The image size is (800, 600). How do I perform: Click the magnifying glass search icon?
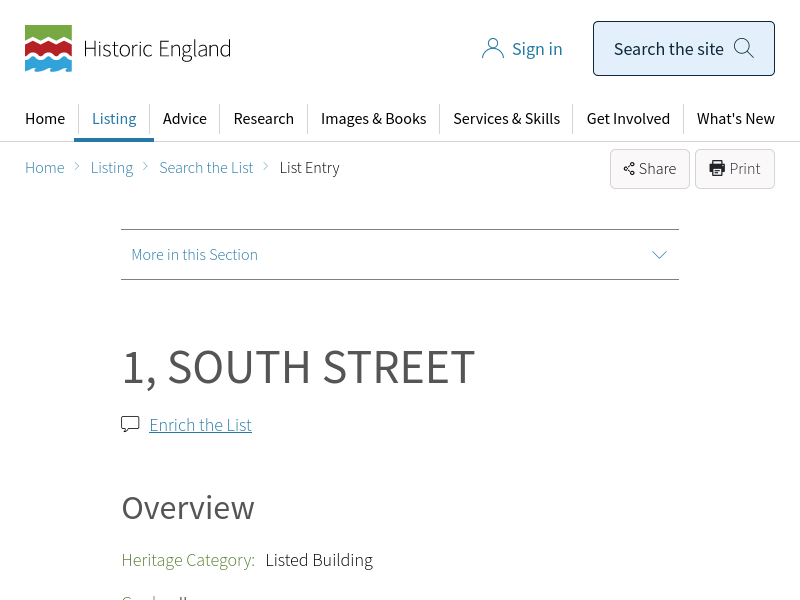point(743,48)
